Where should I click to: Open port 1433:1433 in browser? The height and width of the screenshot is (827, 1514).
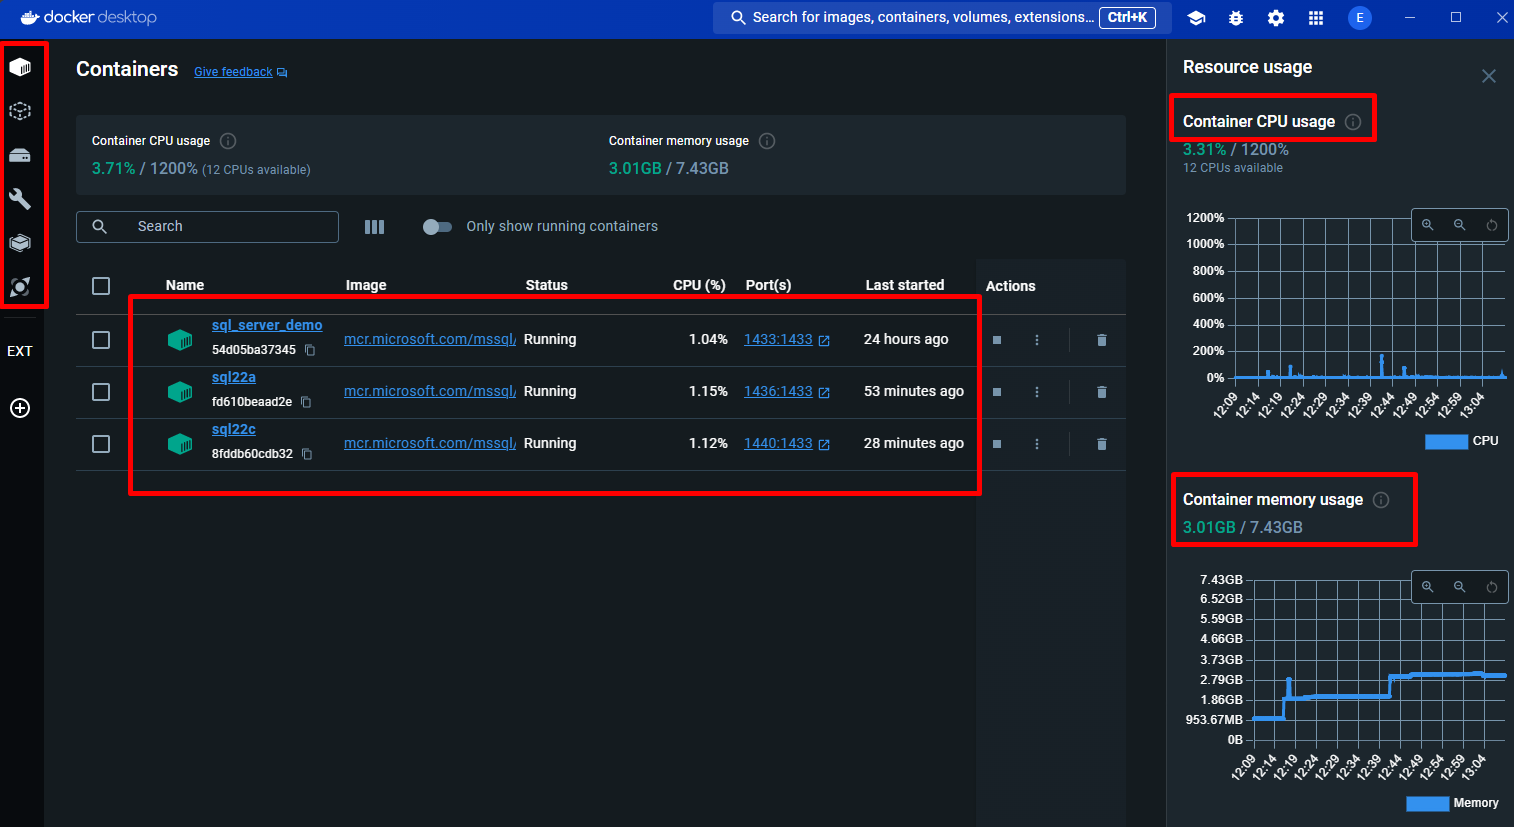[x=787, y=340]
